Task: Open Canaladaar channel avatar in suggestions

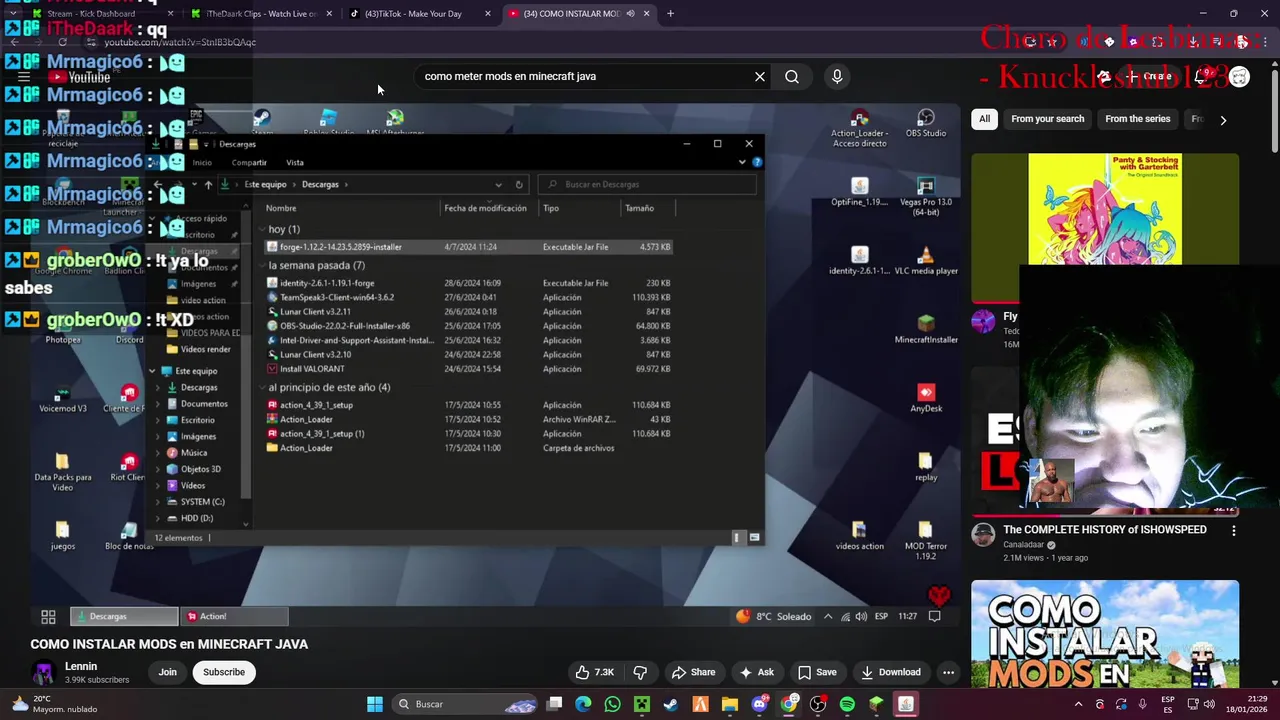Action: click(x=983, y=534)
